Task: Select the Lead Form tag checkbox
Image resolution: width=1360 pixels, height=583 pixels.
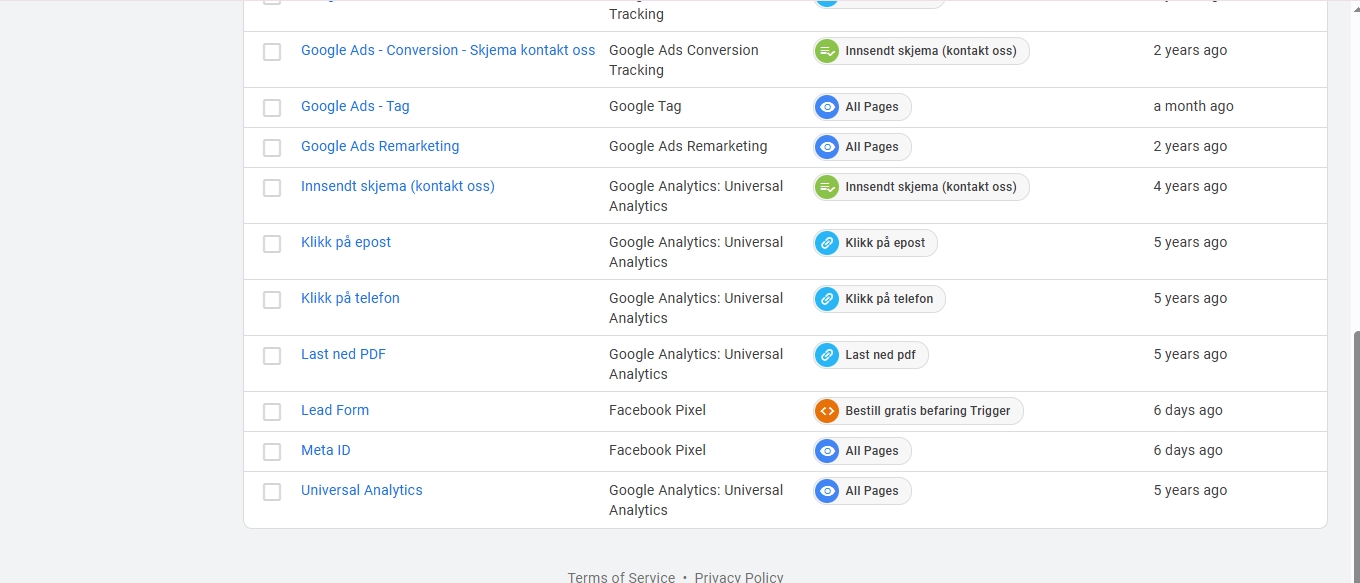Action: coord(272,412)
